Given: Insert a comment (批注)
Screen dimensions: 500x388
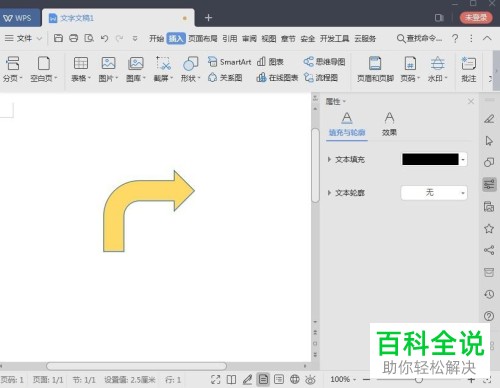Looking at the screenshot, I should [469, 69].
